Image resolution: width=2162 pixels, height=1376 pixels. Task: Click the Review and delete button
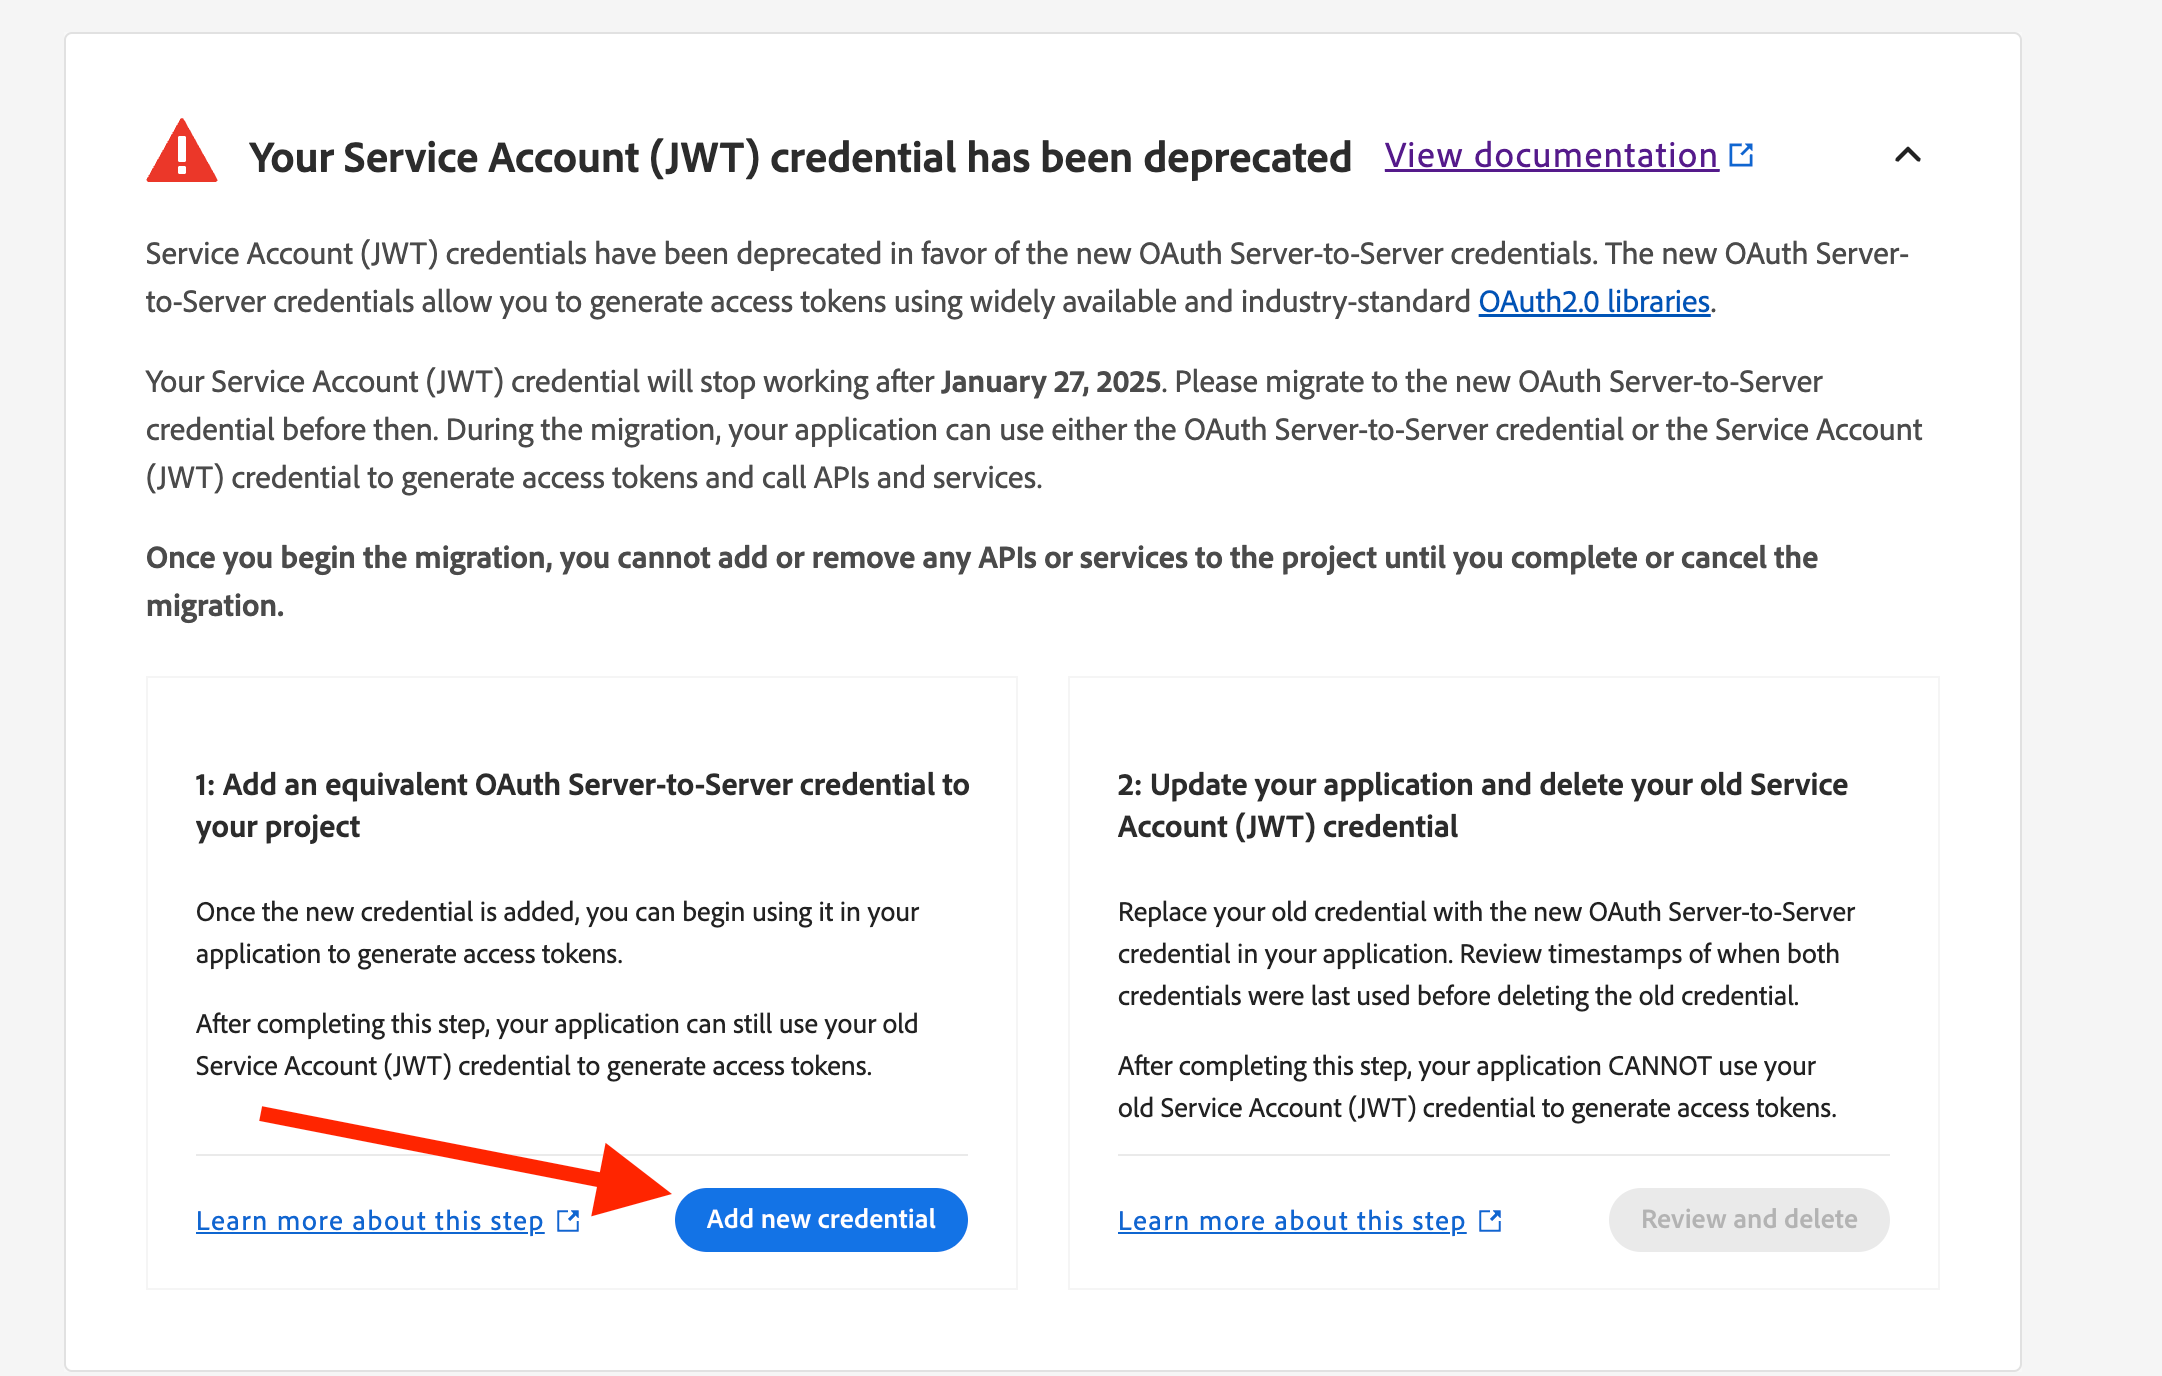point(1749,1219)
